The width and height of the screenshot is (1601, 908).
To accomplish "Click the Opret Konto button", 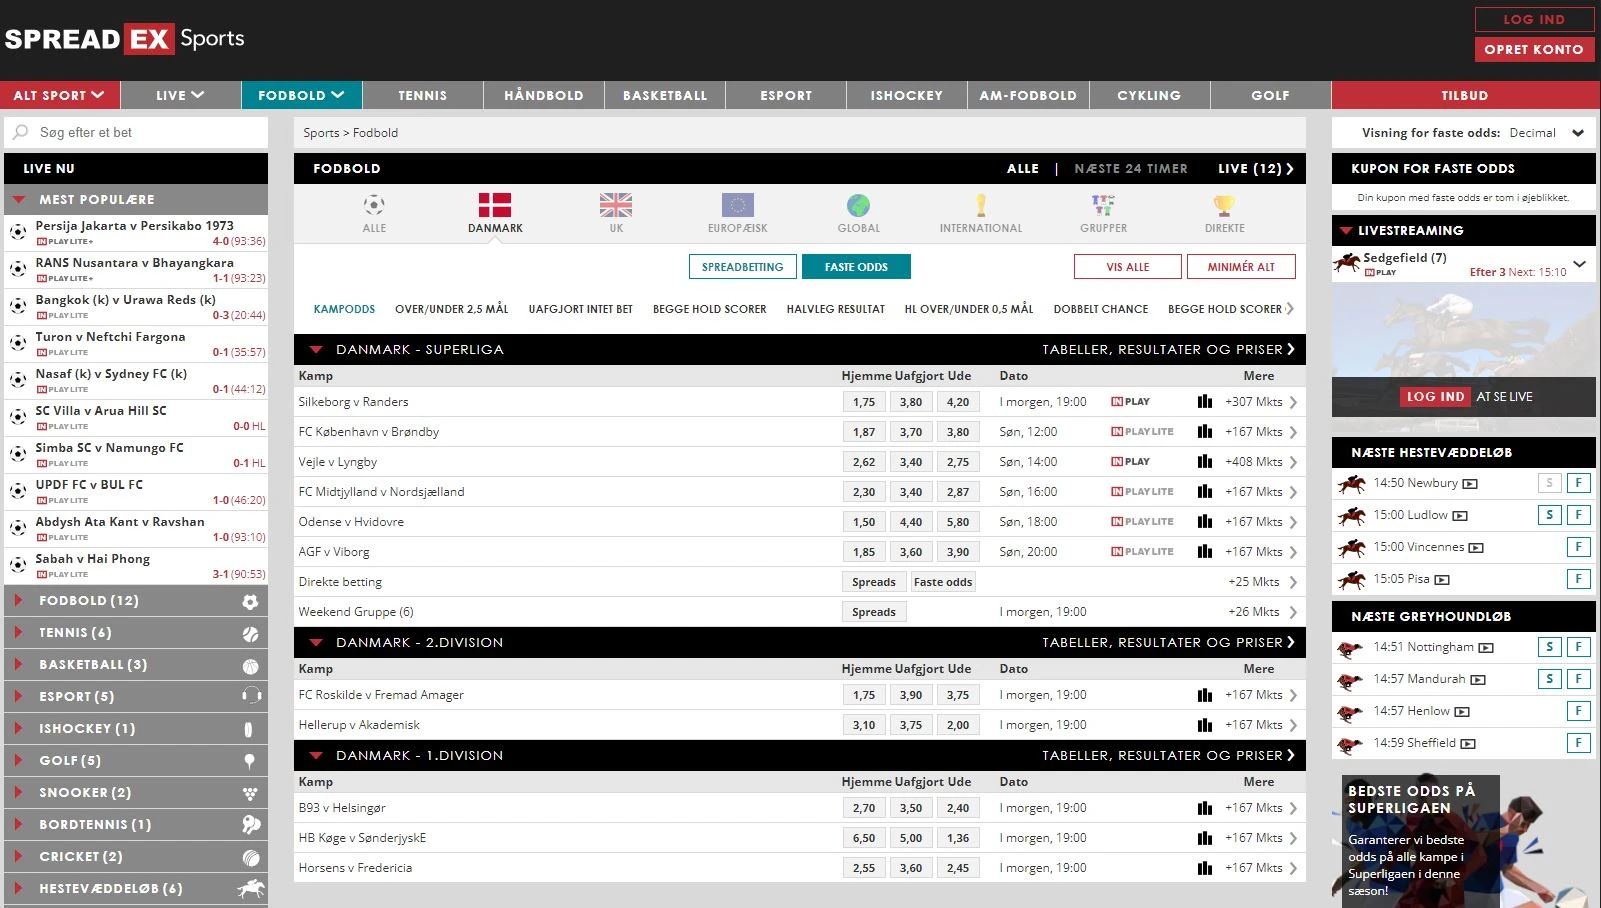I will 1534,49.
